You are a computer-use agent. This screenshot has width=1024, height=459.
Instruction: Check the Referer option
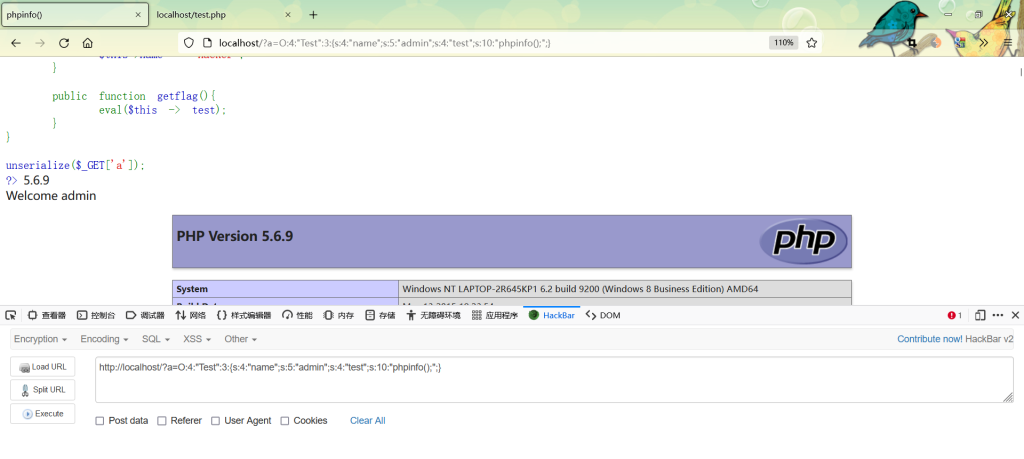click(162, 421)
